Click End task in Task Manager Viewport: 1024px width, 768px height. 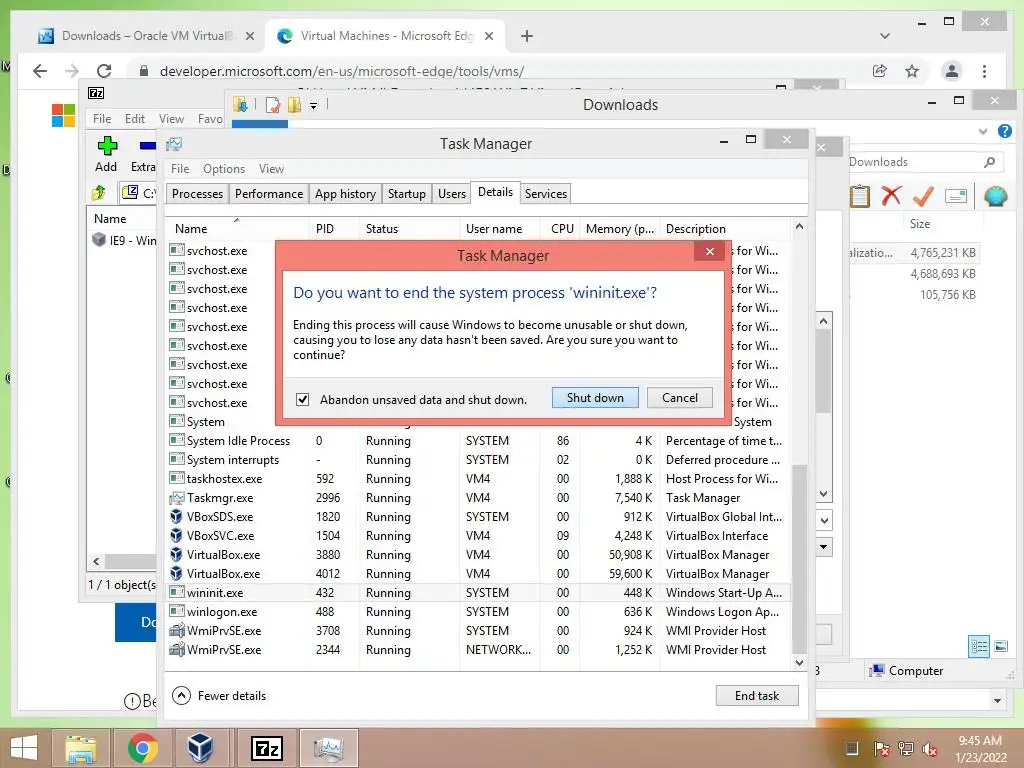click(757, 696)
